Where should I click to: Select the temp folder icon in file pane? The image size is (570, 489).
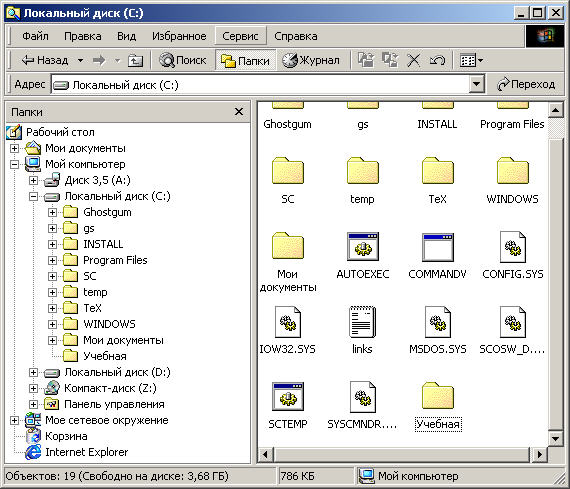362,171
